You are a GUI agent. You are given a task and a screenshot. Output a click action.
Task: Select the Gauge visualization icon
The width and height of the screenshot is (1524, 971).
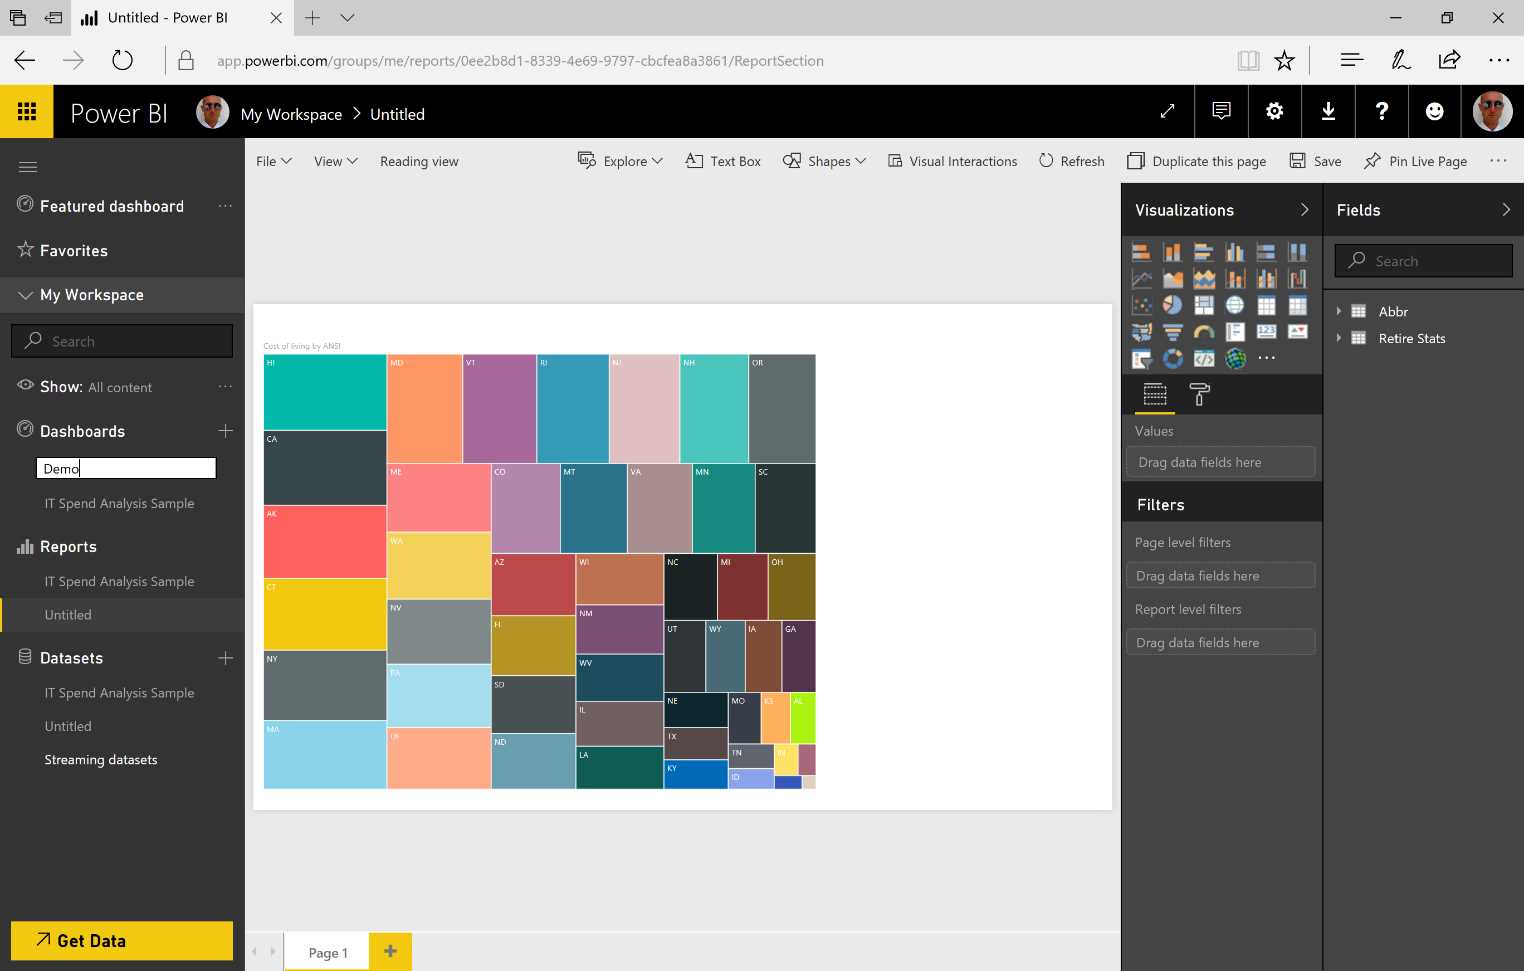(x=1203, y=331)
